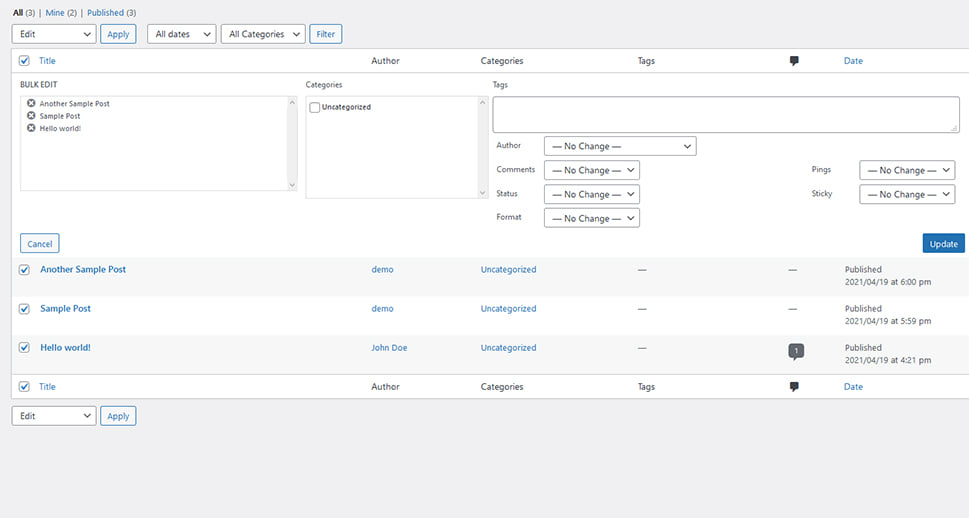The height and width of the screenshot is (518, 969).
Task: Toggle select-all checkbox in table header
Action: (24, 61)
